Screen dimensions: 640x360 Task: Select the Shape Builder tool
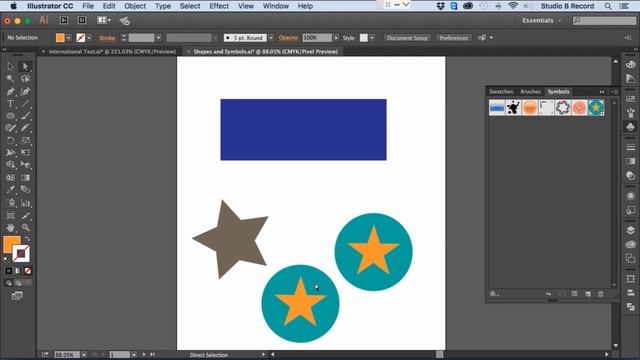pyautogui.click(x=10, y=165)
